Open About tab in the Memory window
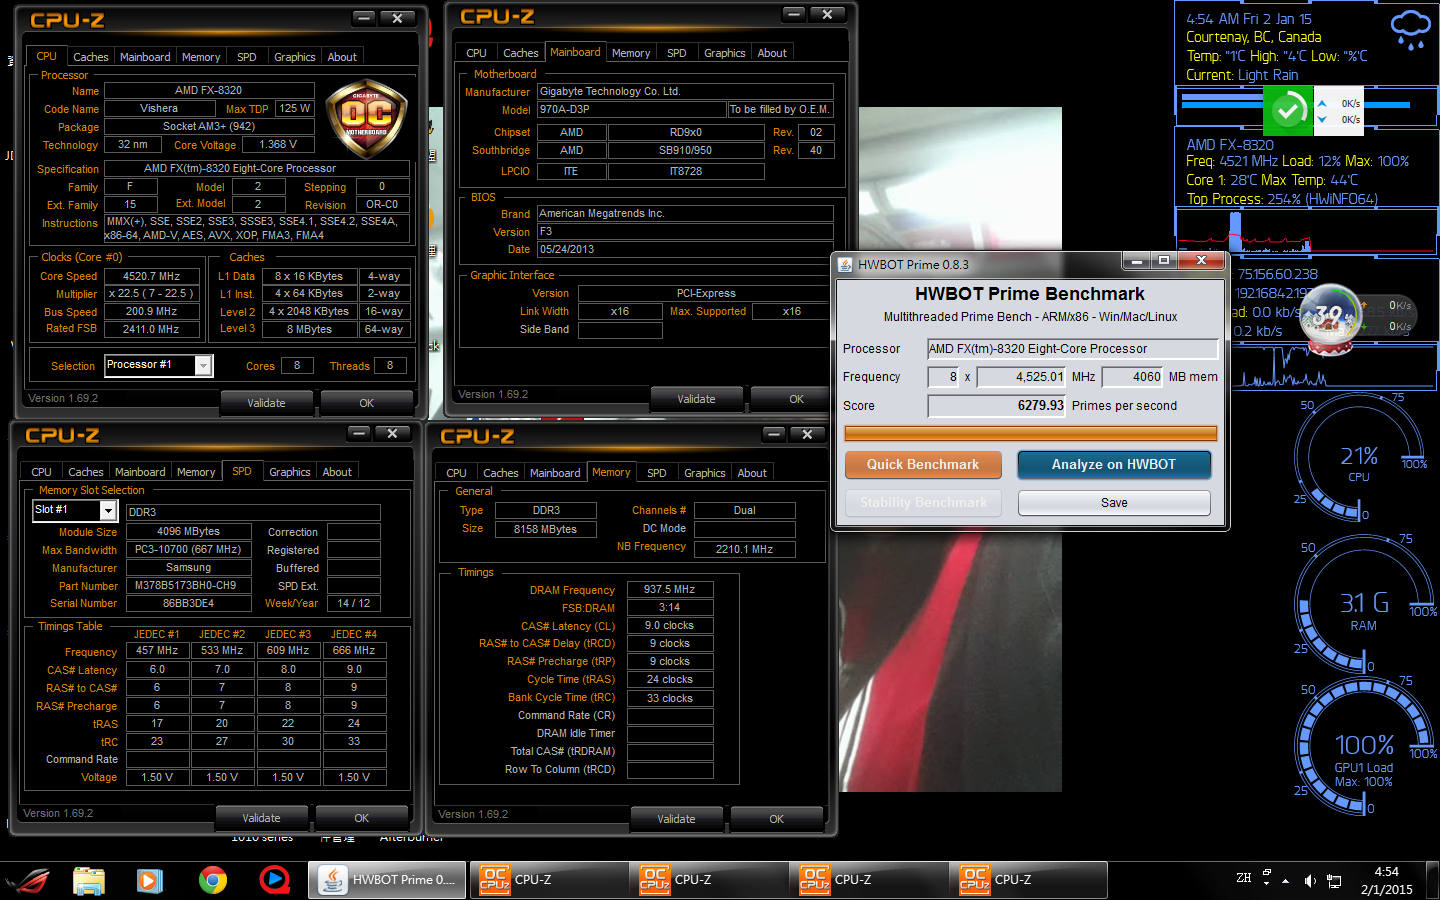Viewport: 1440px width, 900px height. [x=752, y=473]
